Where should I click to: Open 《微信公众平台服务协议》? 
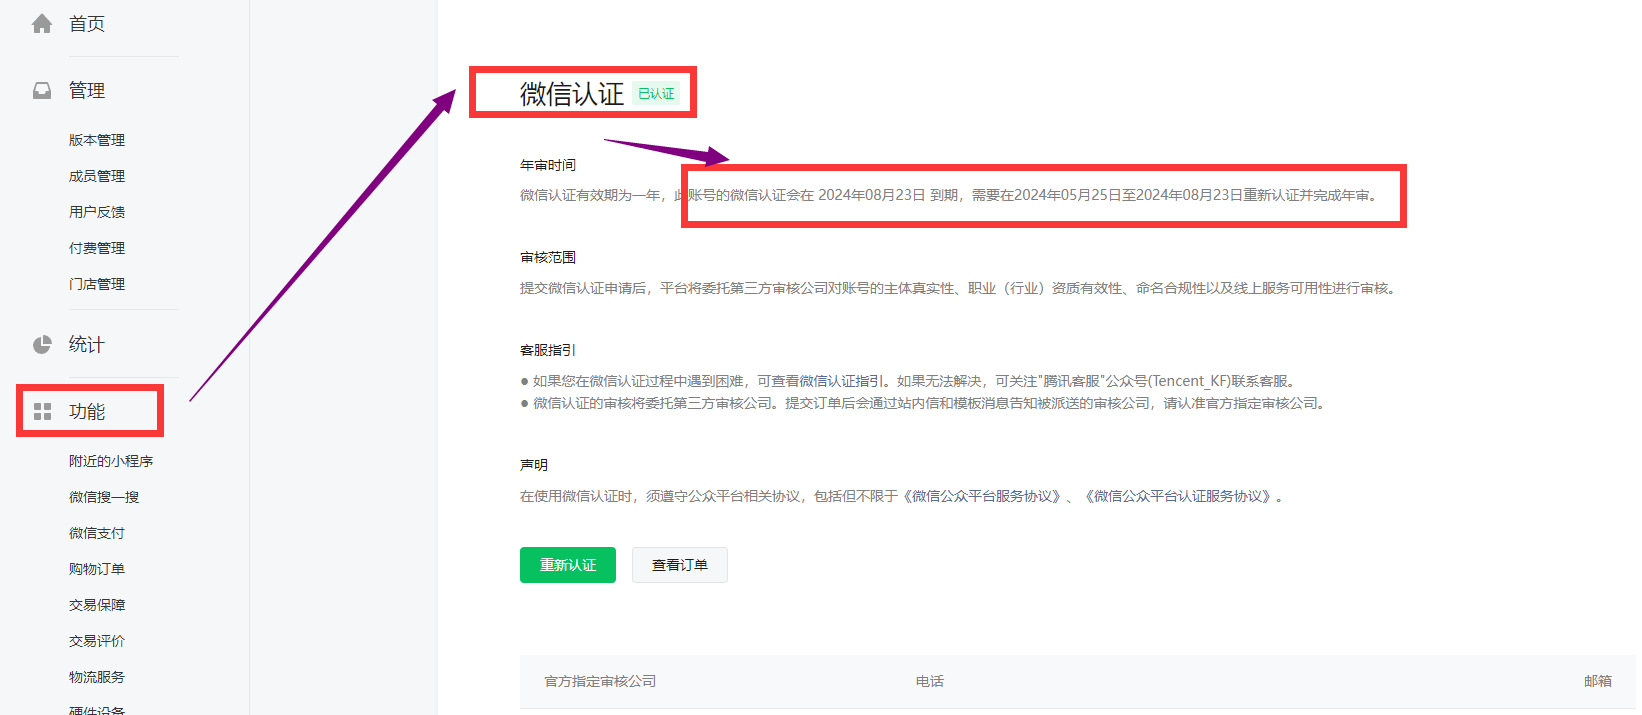(x=982, y=497)
